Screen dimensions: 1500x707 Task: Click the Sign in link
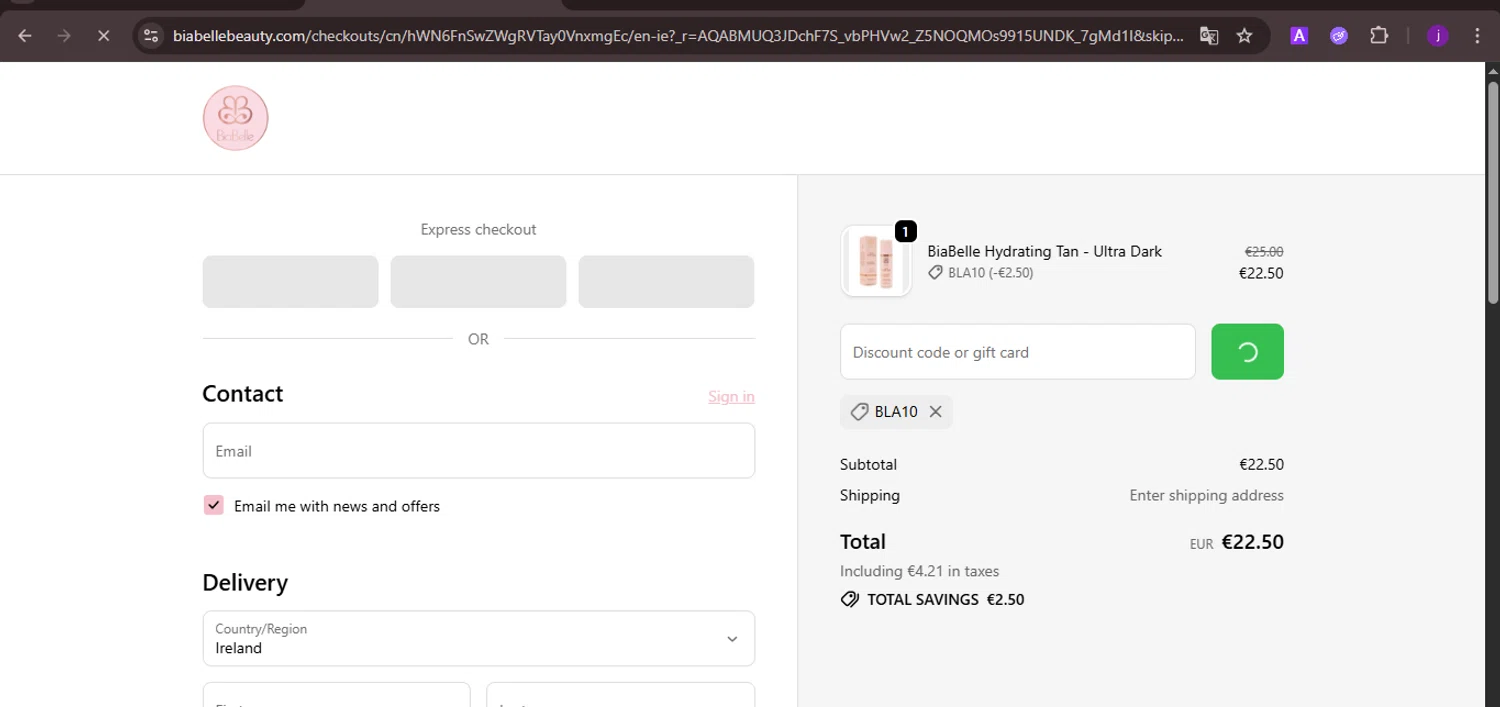[x=731, y=397]
